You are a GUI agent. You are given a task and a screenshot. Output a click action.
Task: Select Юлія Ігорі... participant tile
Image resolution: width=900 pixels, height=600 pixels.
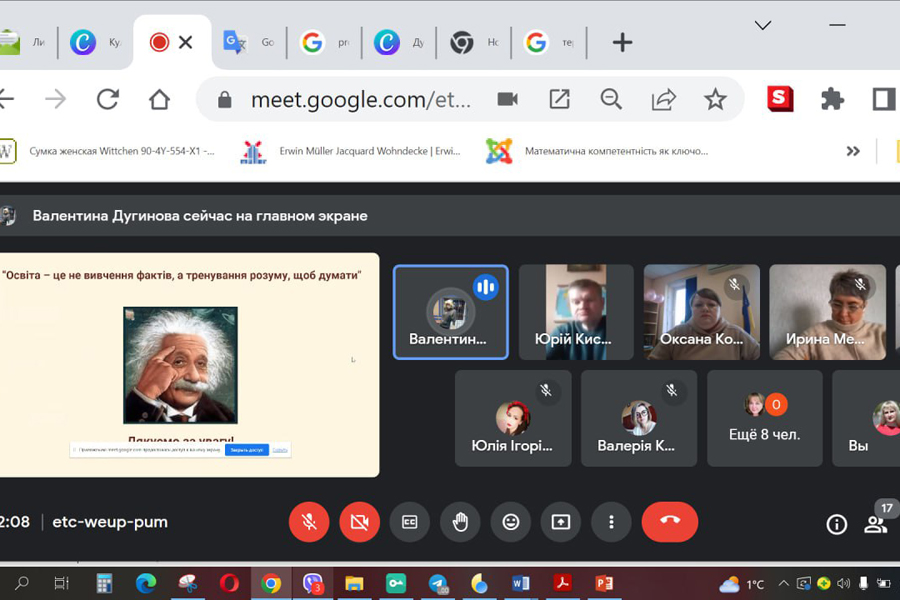(x=513, y=418)
